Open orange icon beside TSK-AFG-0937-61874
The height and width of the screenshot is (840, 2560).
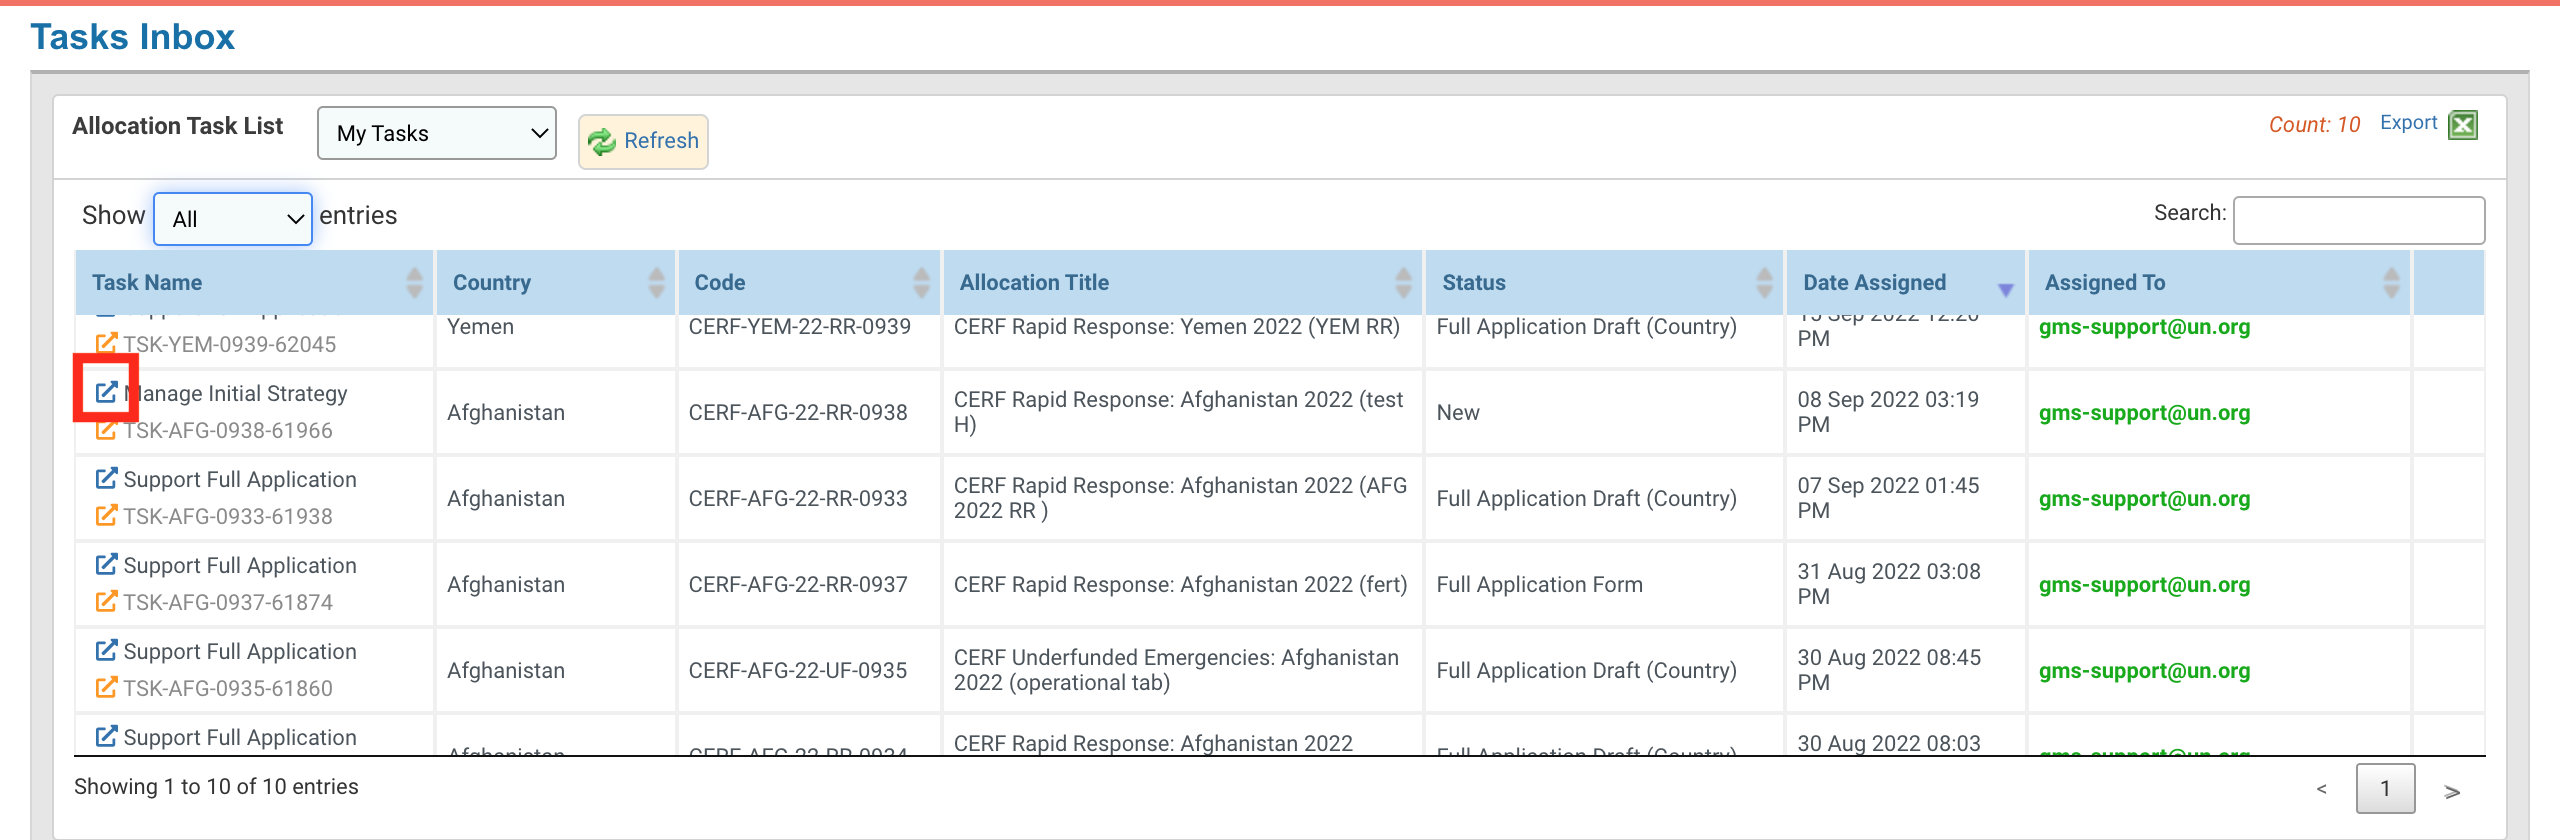106,602
